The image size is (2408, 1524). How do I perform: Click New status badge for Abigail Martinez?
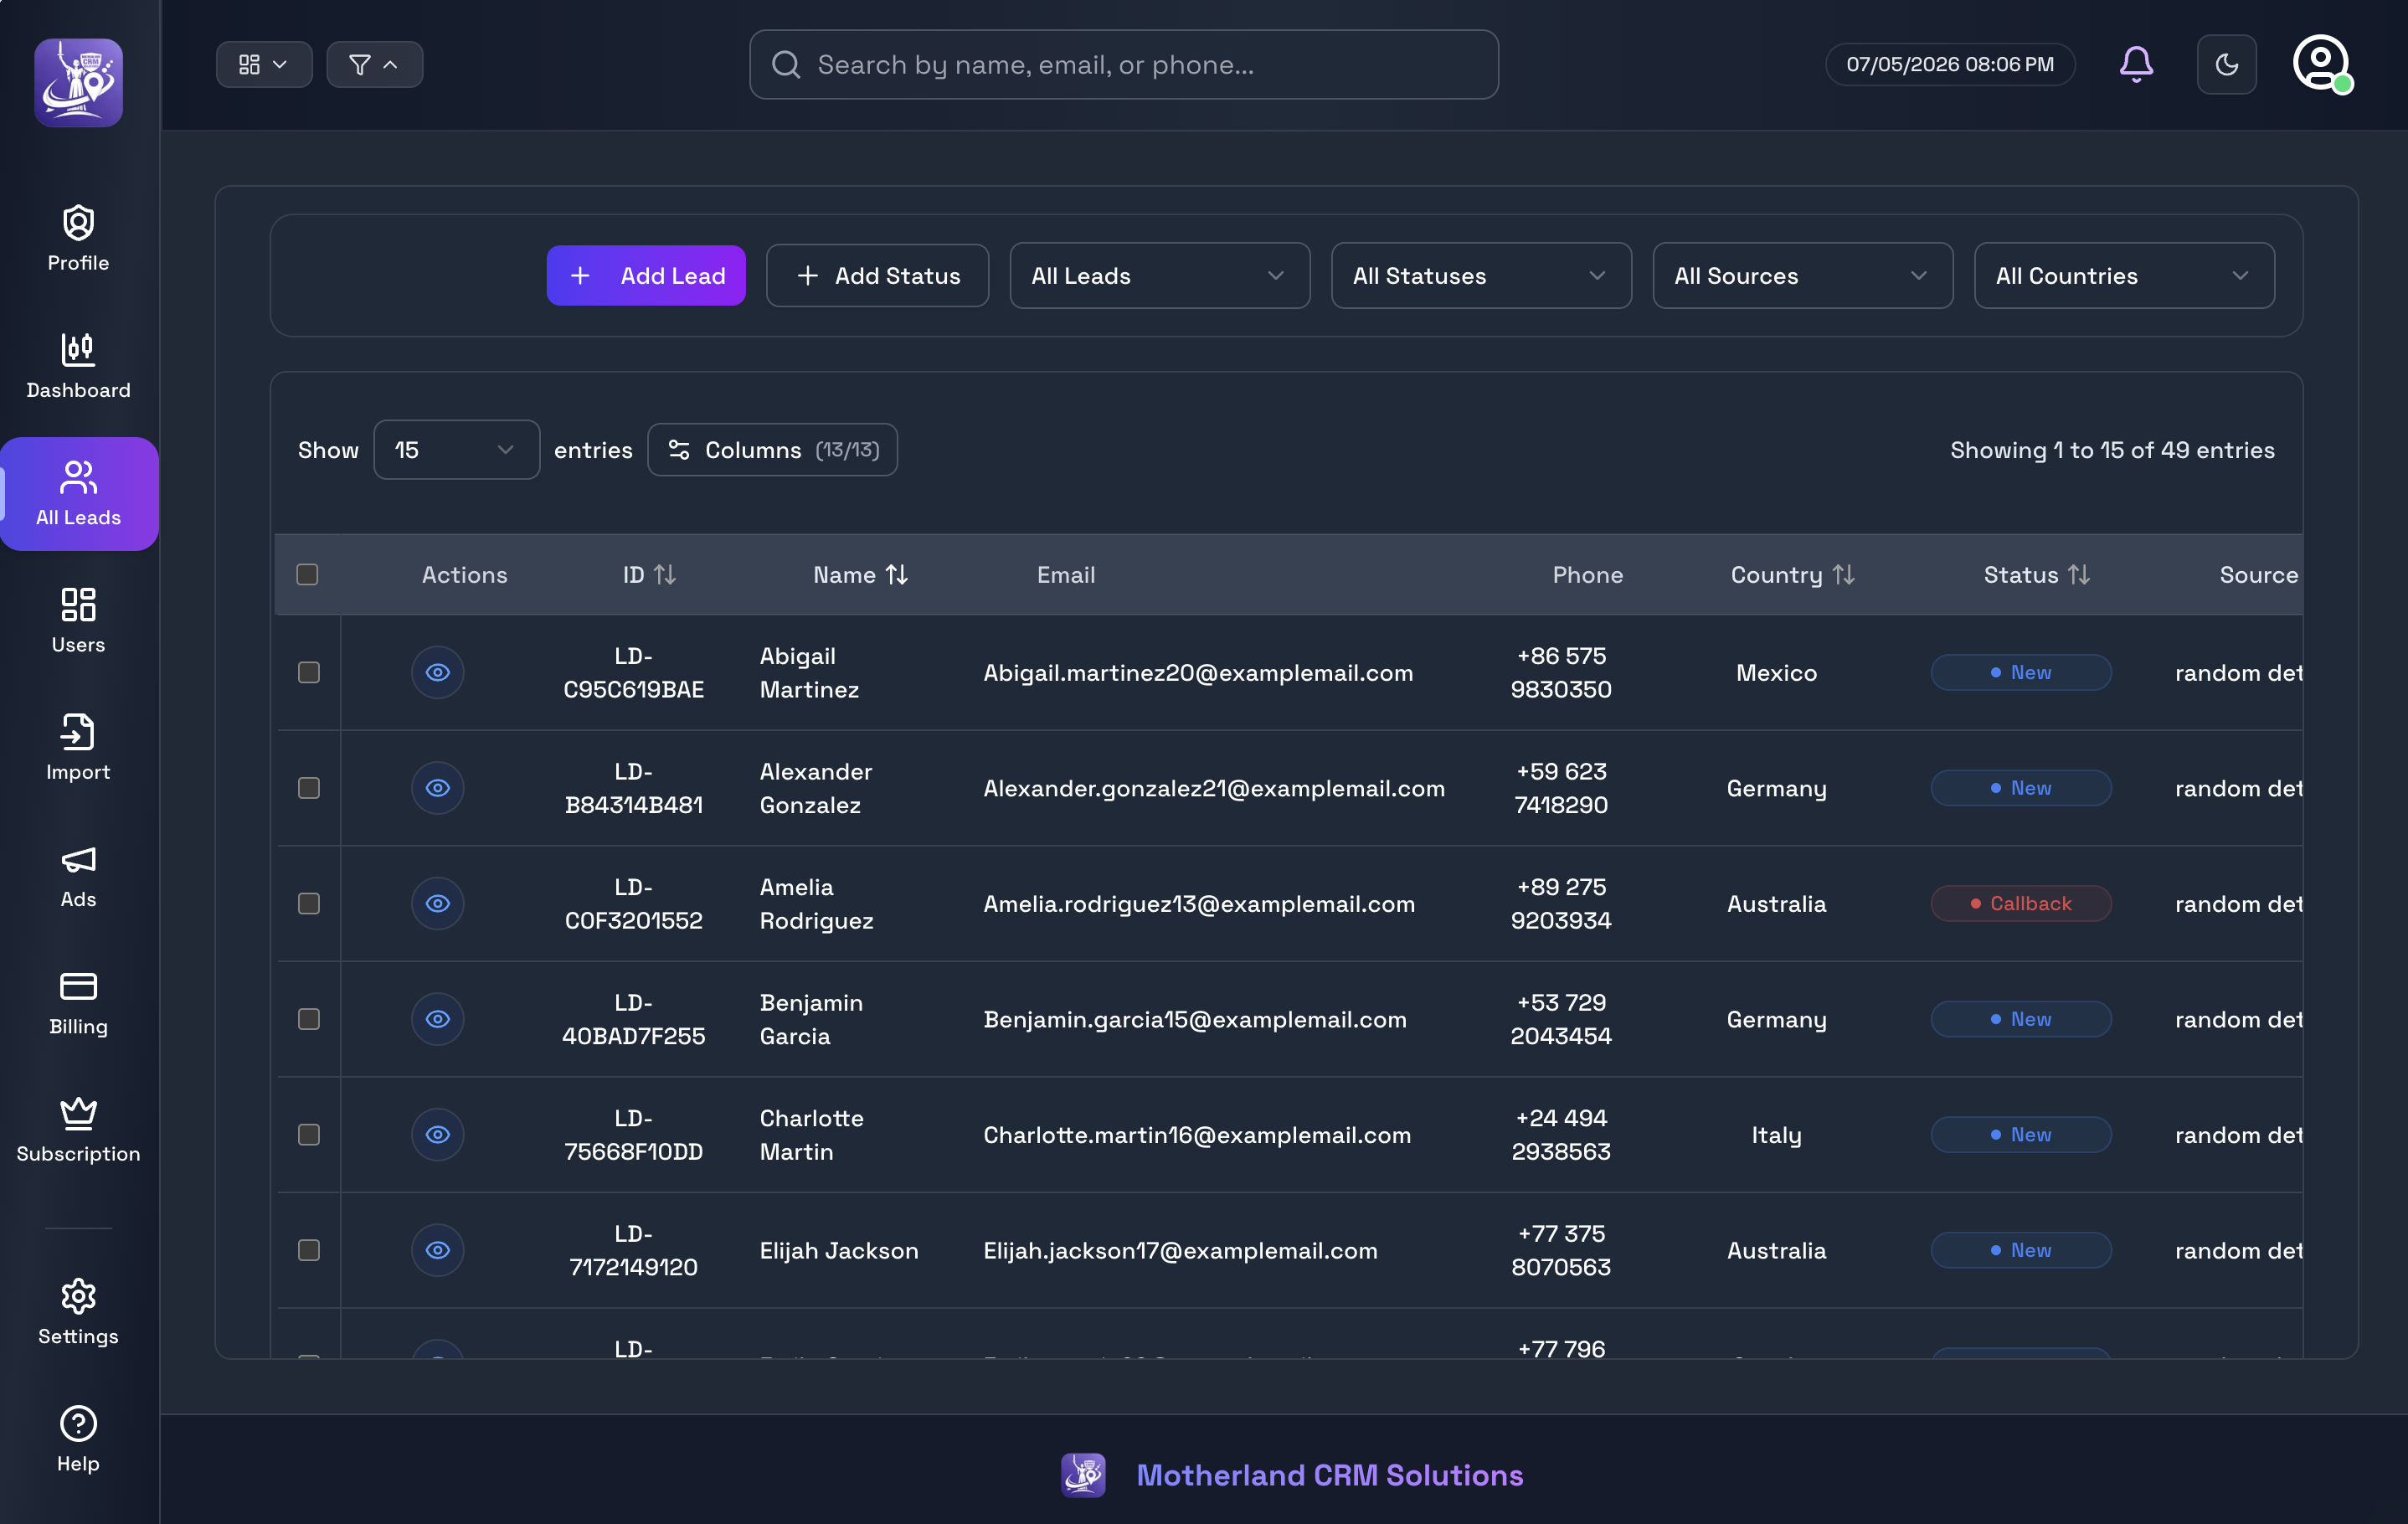(x=2020, y=672)
